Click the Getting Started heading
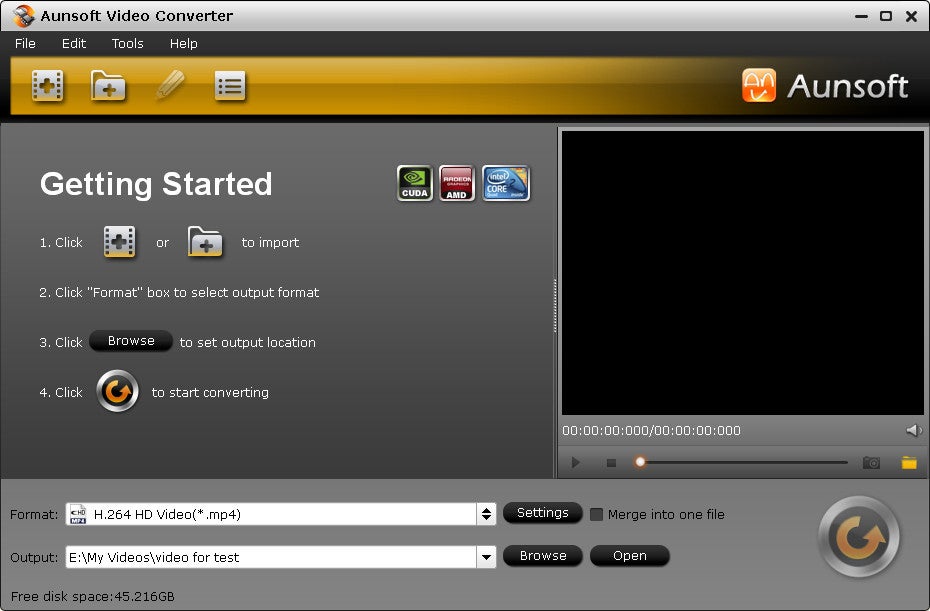The height and width of the screenshot is (611, 930). click(x=156, y=183)
